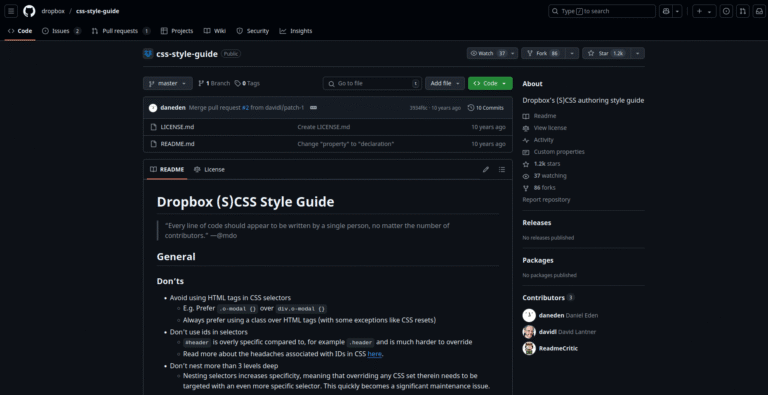The image size is (768, 395).
Task: Switch to the Insights tab
Action: coord(296,31)
